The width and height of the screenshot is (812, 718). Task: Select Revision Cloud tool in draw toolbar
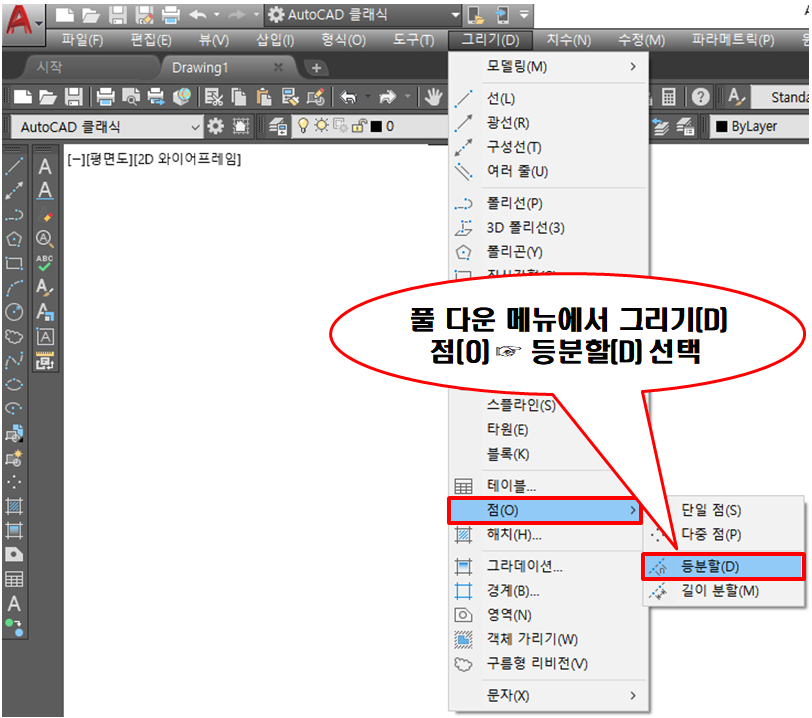[14, 337]
